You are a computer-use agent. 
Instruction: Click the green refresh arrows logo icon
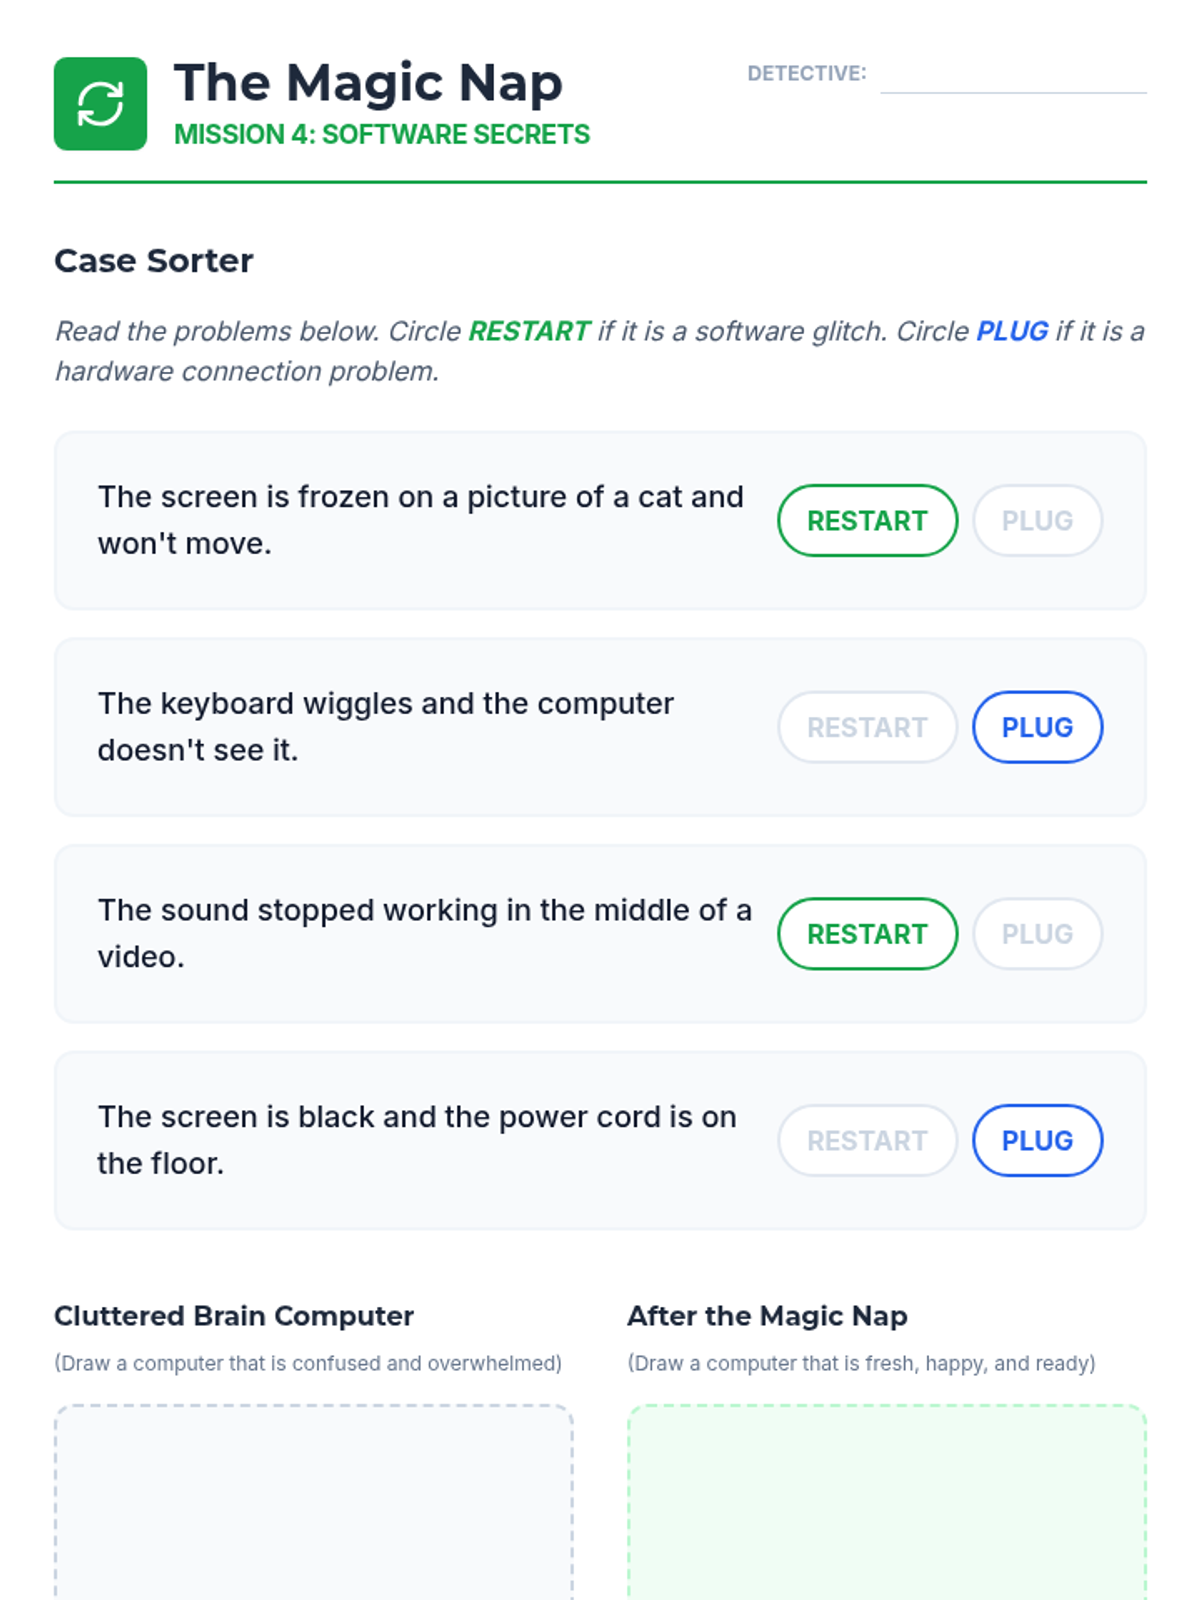point(100,104)
